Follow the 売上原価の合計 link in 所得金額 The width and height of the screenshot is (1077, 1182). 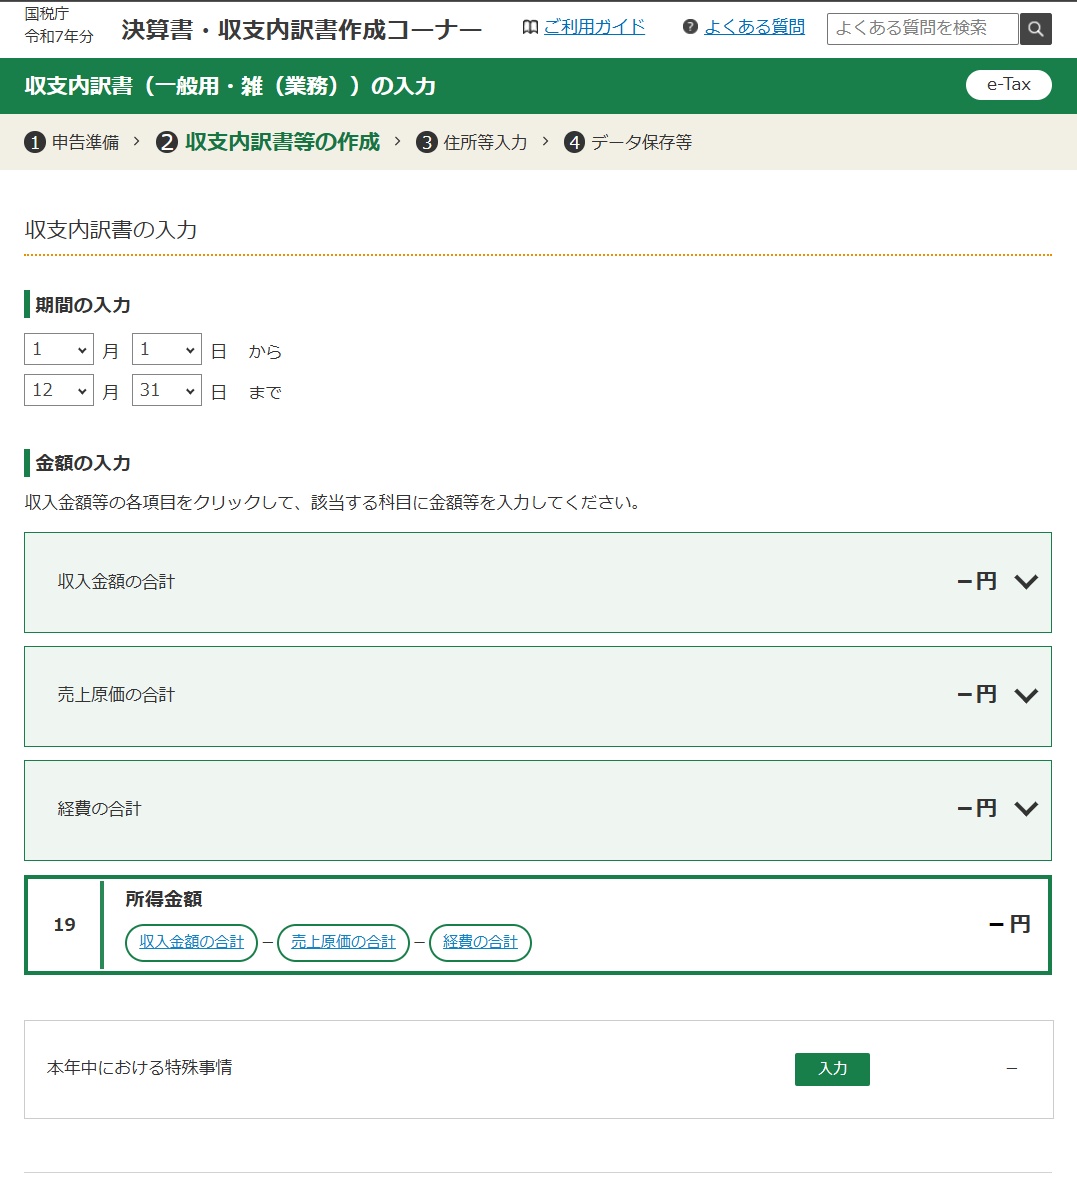344,942
